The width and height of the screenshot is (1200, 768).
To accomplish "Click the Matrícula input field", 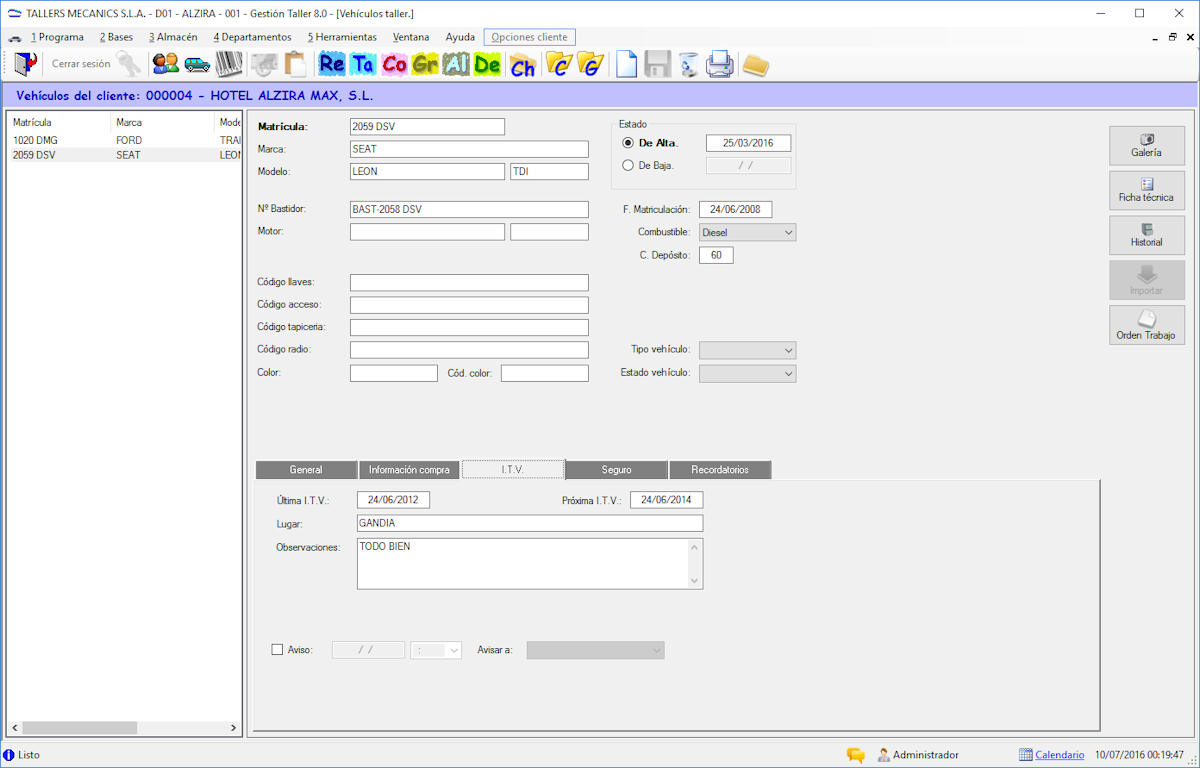I will [x=427, y=127].
